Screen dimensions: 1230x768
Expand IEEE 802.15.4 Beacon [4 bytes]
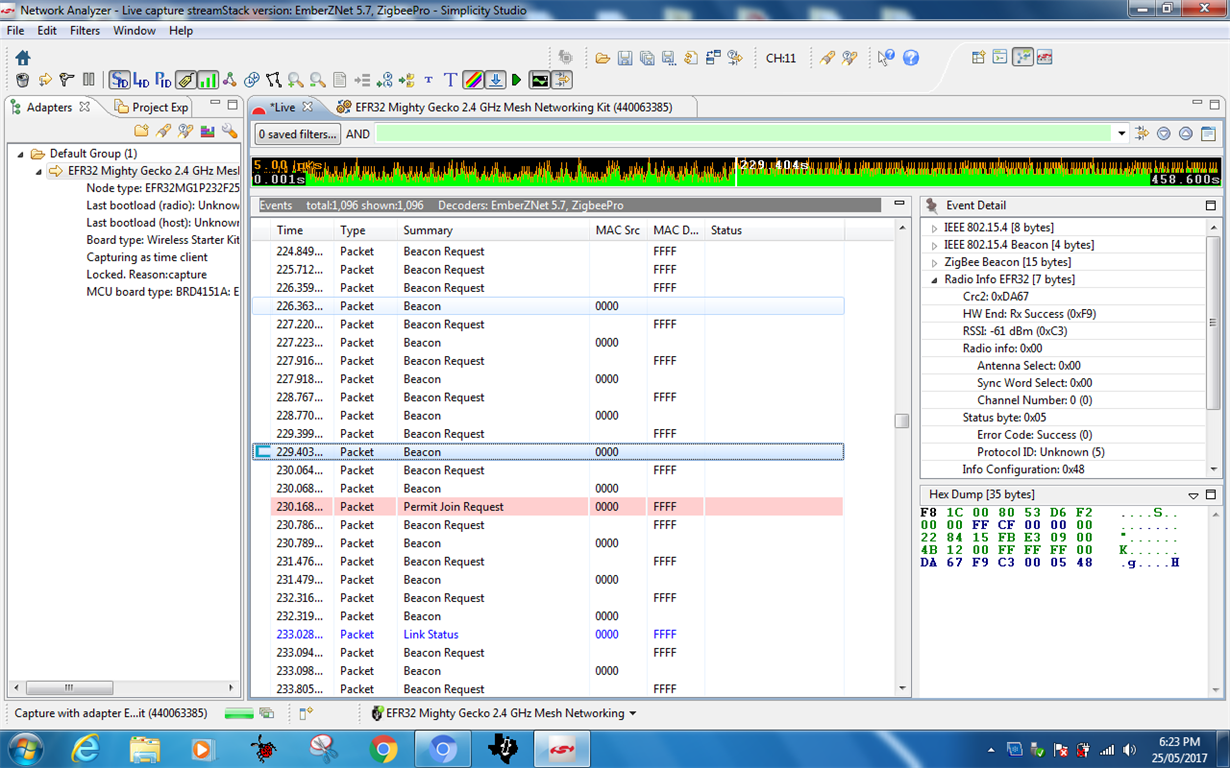935,245
